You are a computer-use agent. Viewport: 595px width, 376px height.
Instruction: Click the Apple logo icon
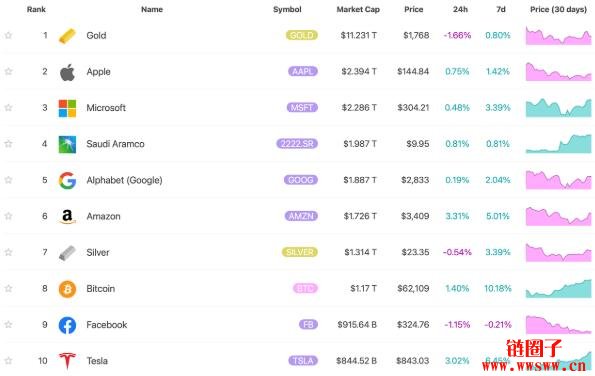[x=67, y=72]
